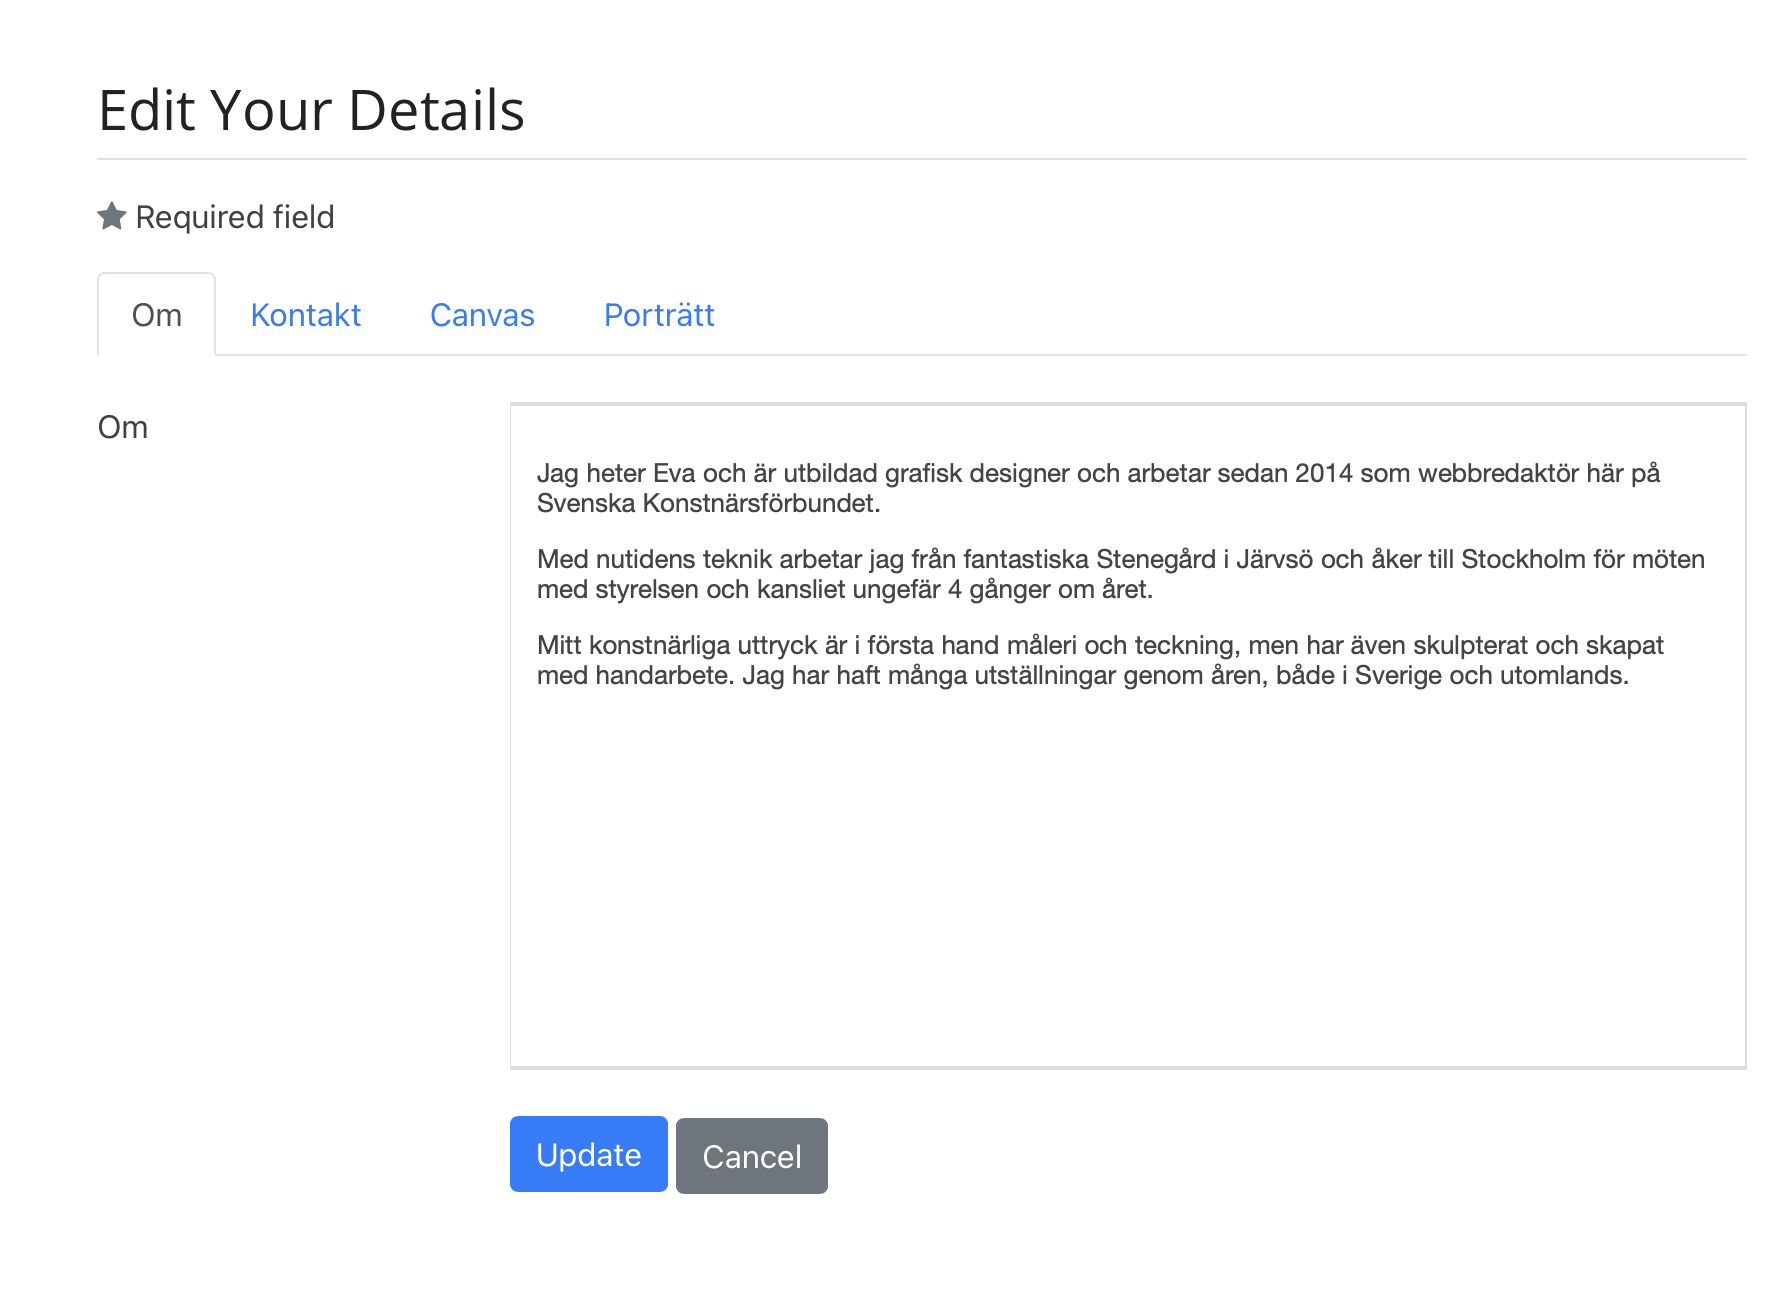The width and height of the screenshot is (1772, 1314).
Task: Cancel editing your details
Action: point(752,1156)
